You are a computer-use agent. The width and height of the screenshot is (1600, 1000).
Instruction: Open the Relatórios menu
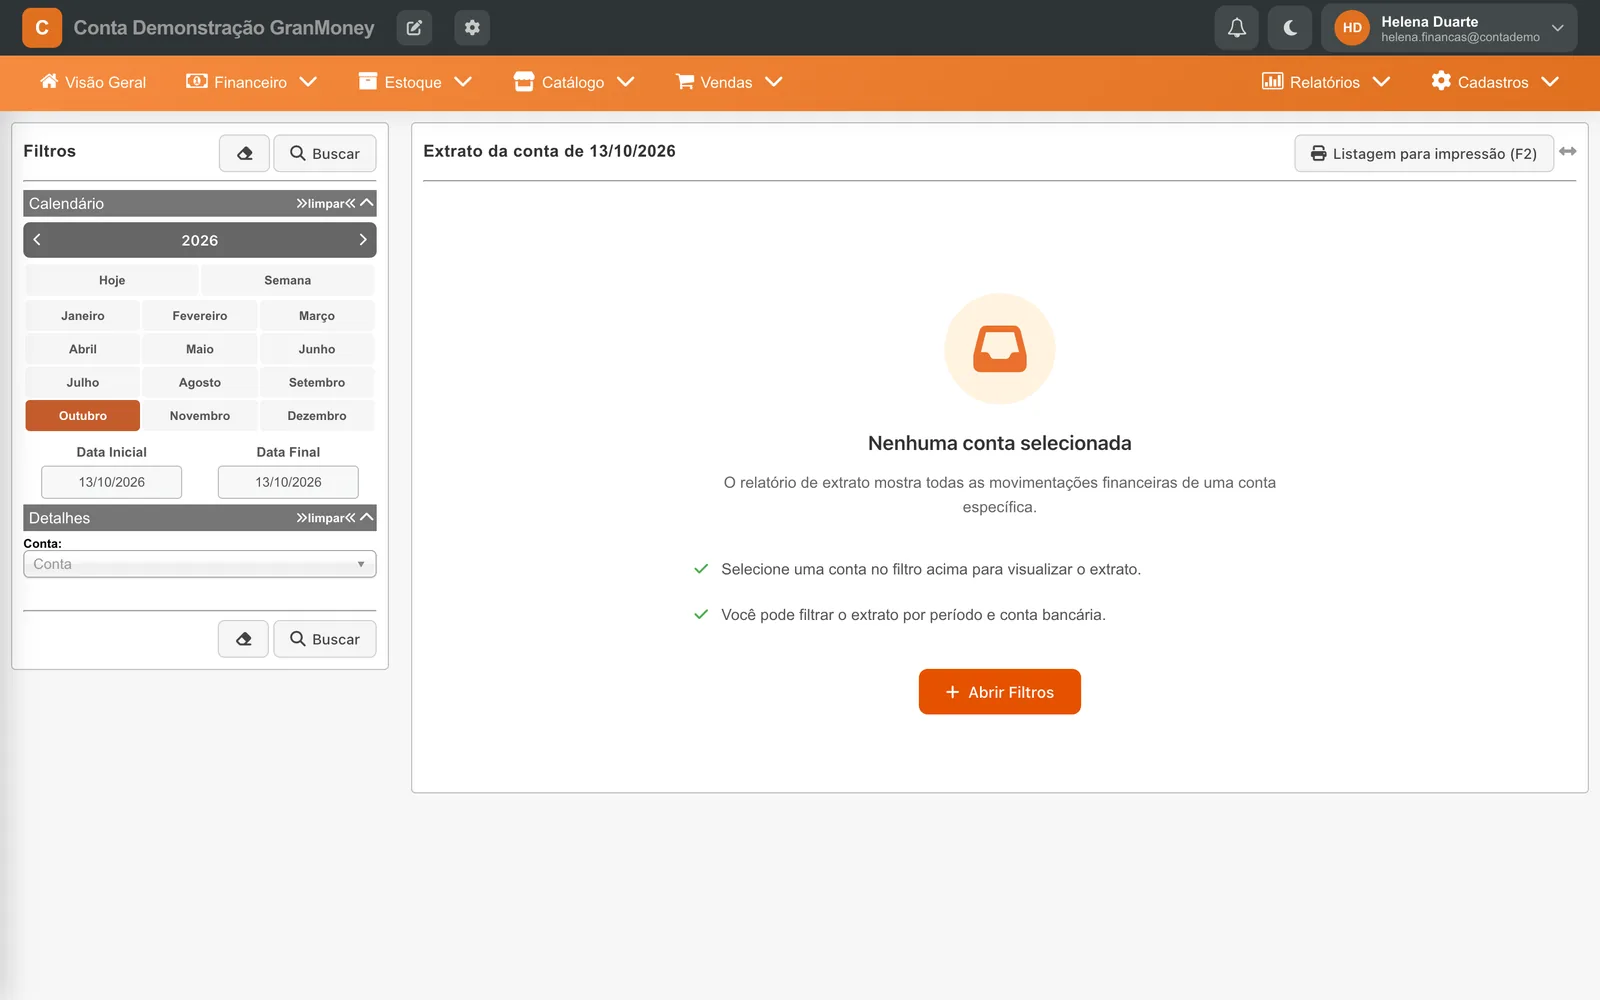point(1326,82)
